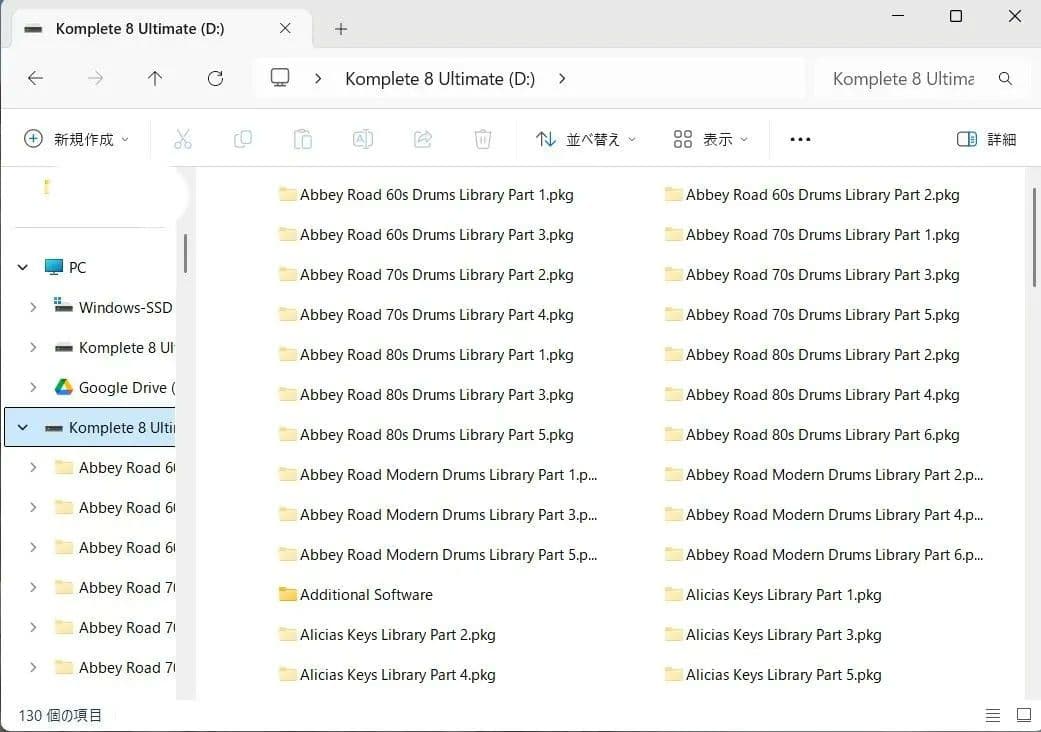Viewport: 1041px width, 732px height.
Task: Click the Copy icon in the toolbar
Action: point(243,139)
